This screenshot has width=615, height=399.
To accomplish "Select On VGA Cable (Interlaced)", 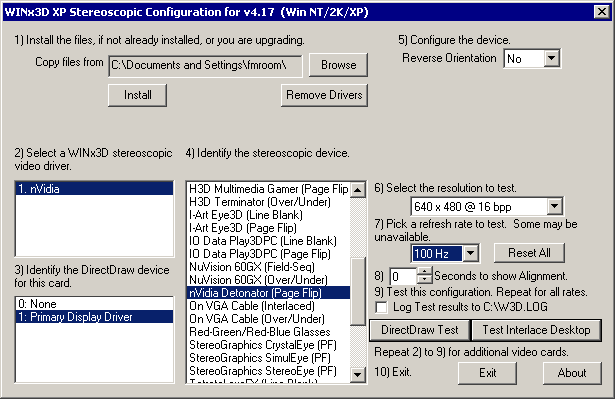I will click(268, 306).
